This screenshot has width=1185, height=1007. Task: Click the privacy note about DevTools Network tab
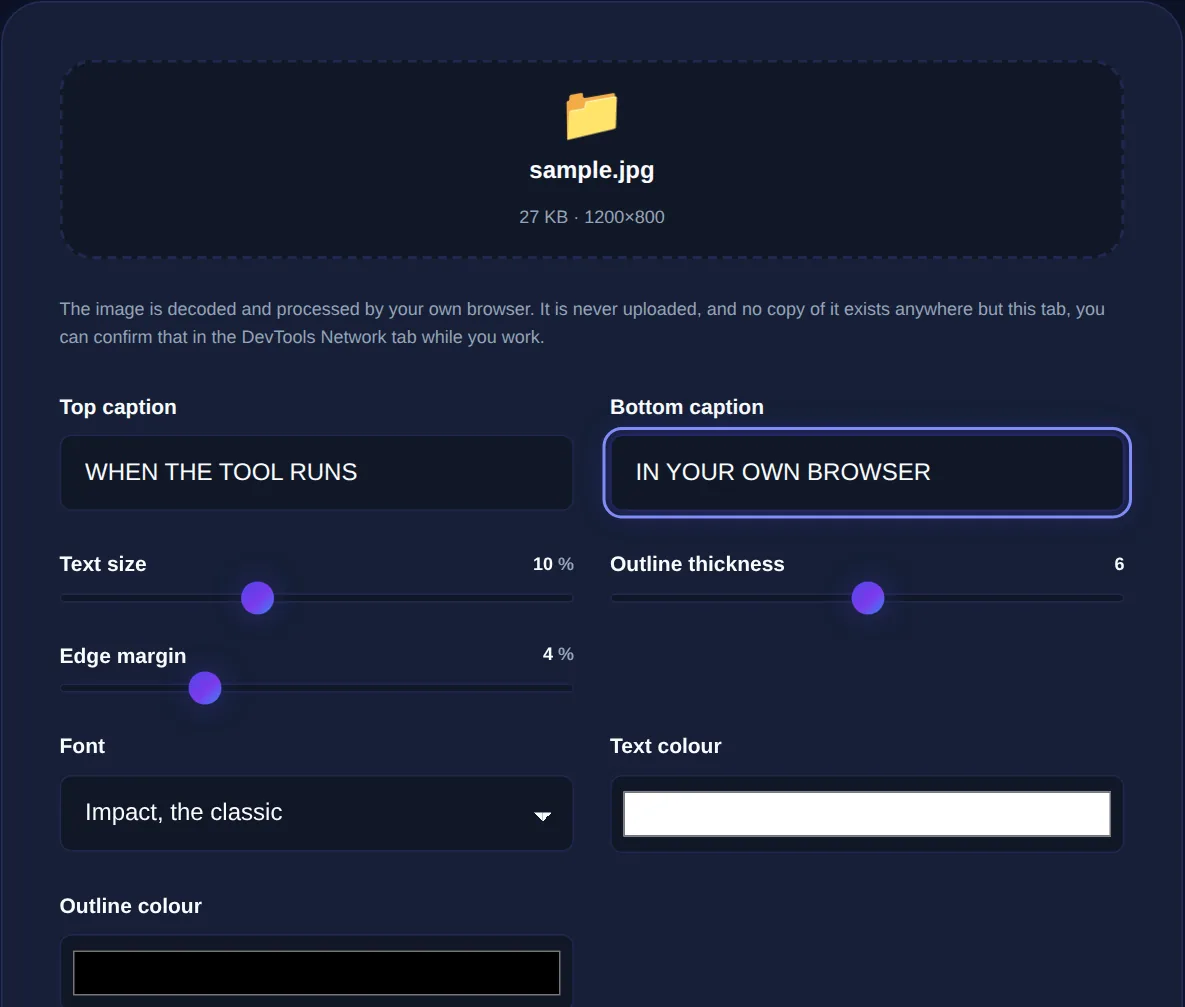583,323
